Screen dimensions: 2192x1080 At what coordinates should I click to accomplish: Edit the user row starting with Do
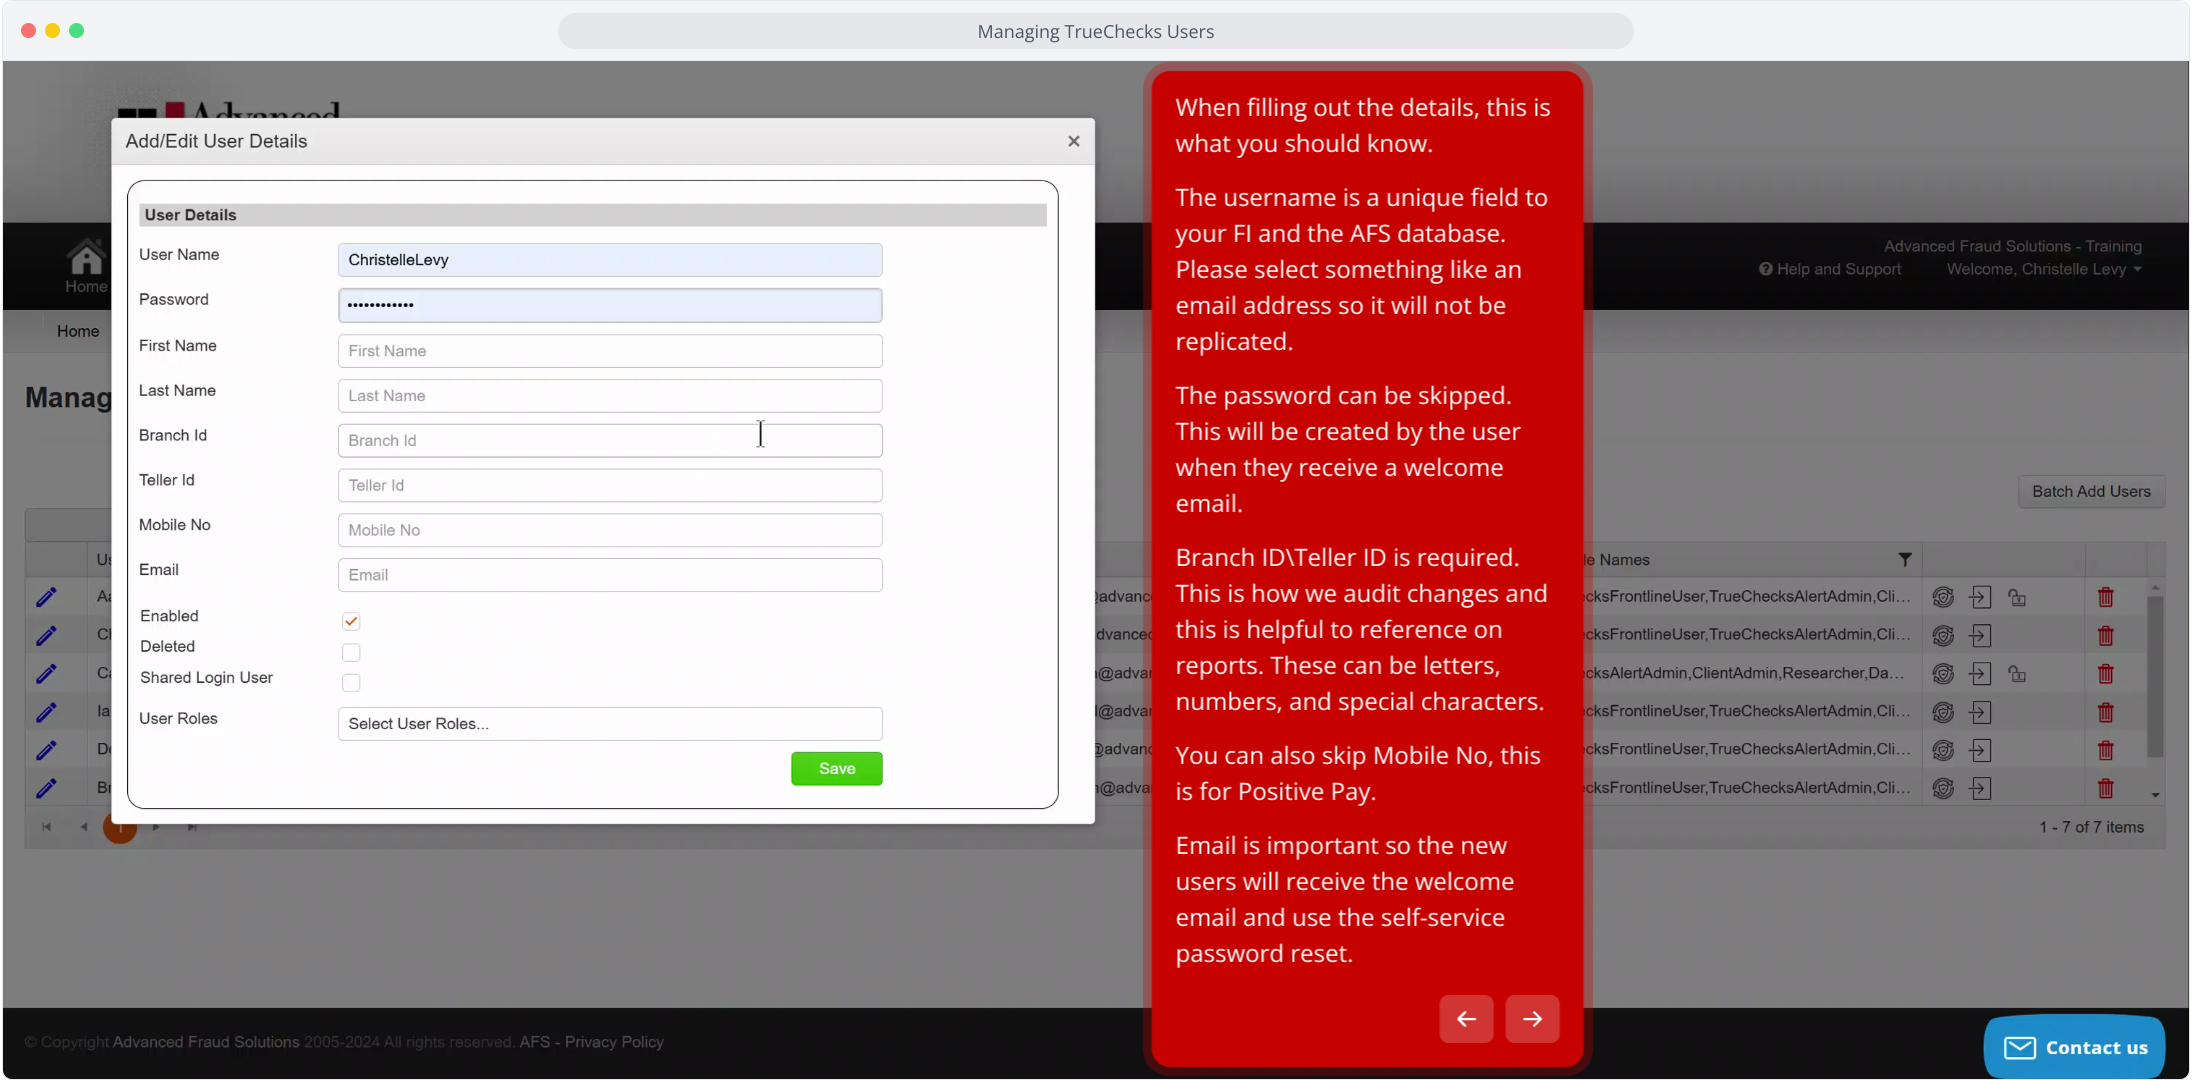[x=46, y=750]
